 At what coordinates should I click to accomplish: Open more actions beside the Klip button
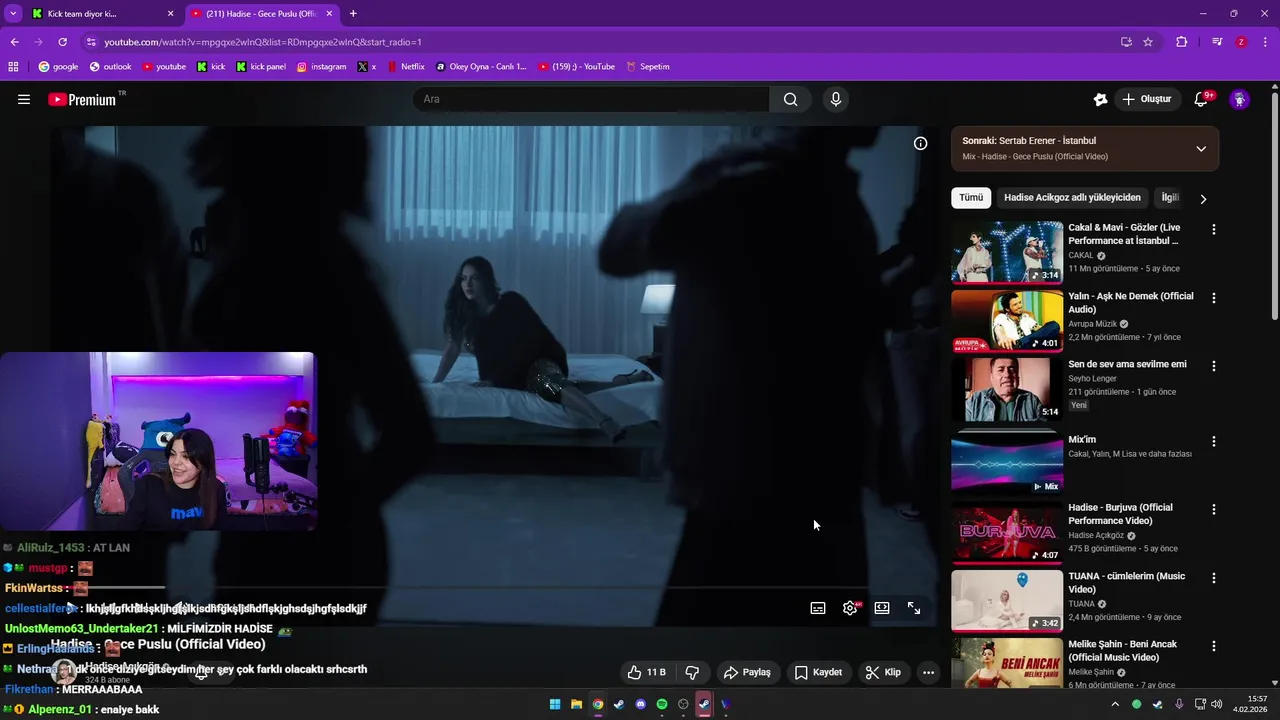click(928, 672)
